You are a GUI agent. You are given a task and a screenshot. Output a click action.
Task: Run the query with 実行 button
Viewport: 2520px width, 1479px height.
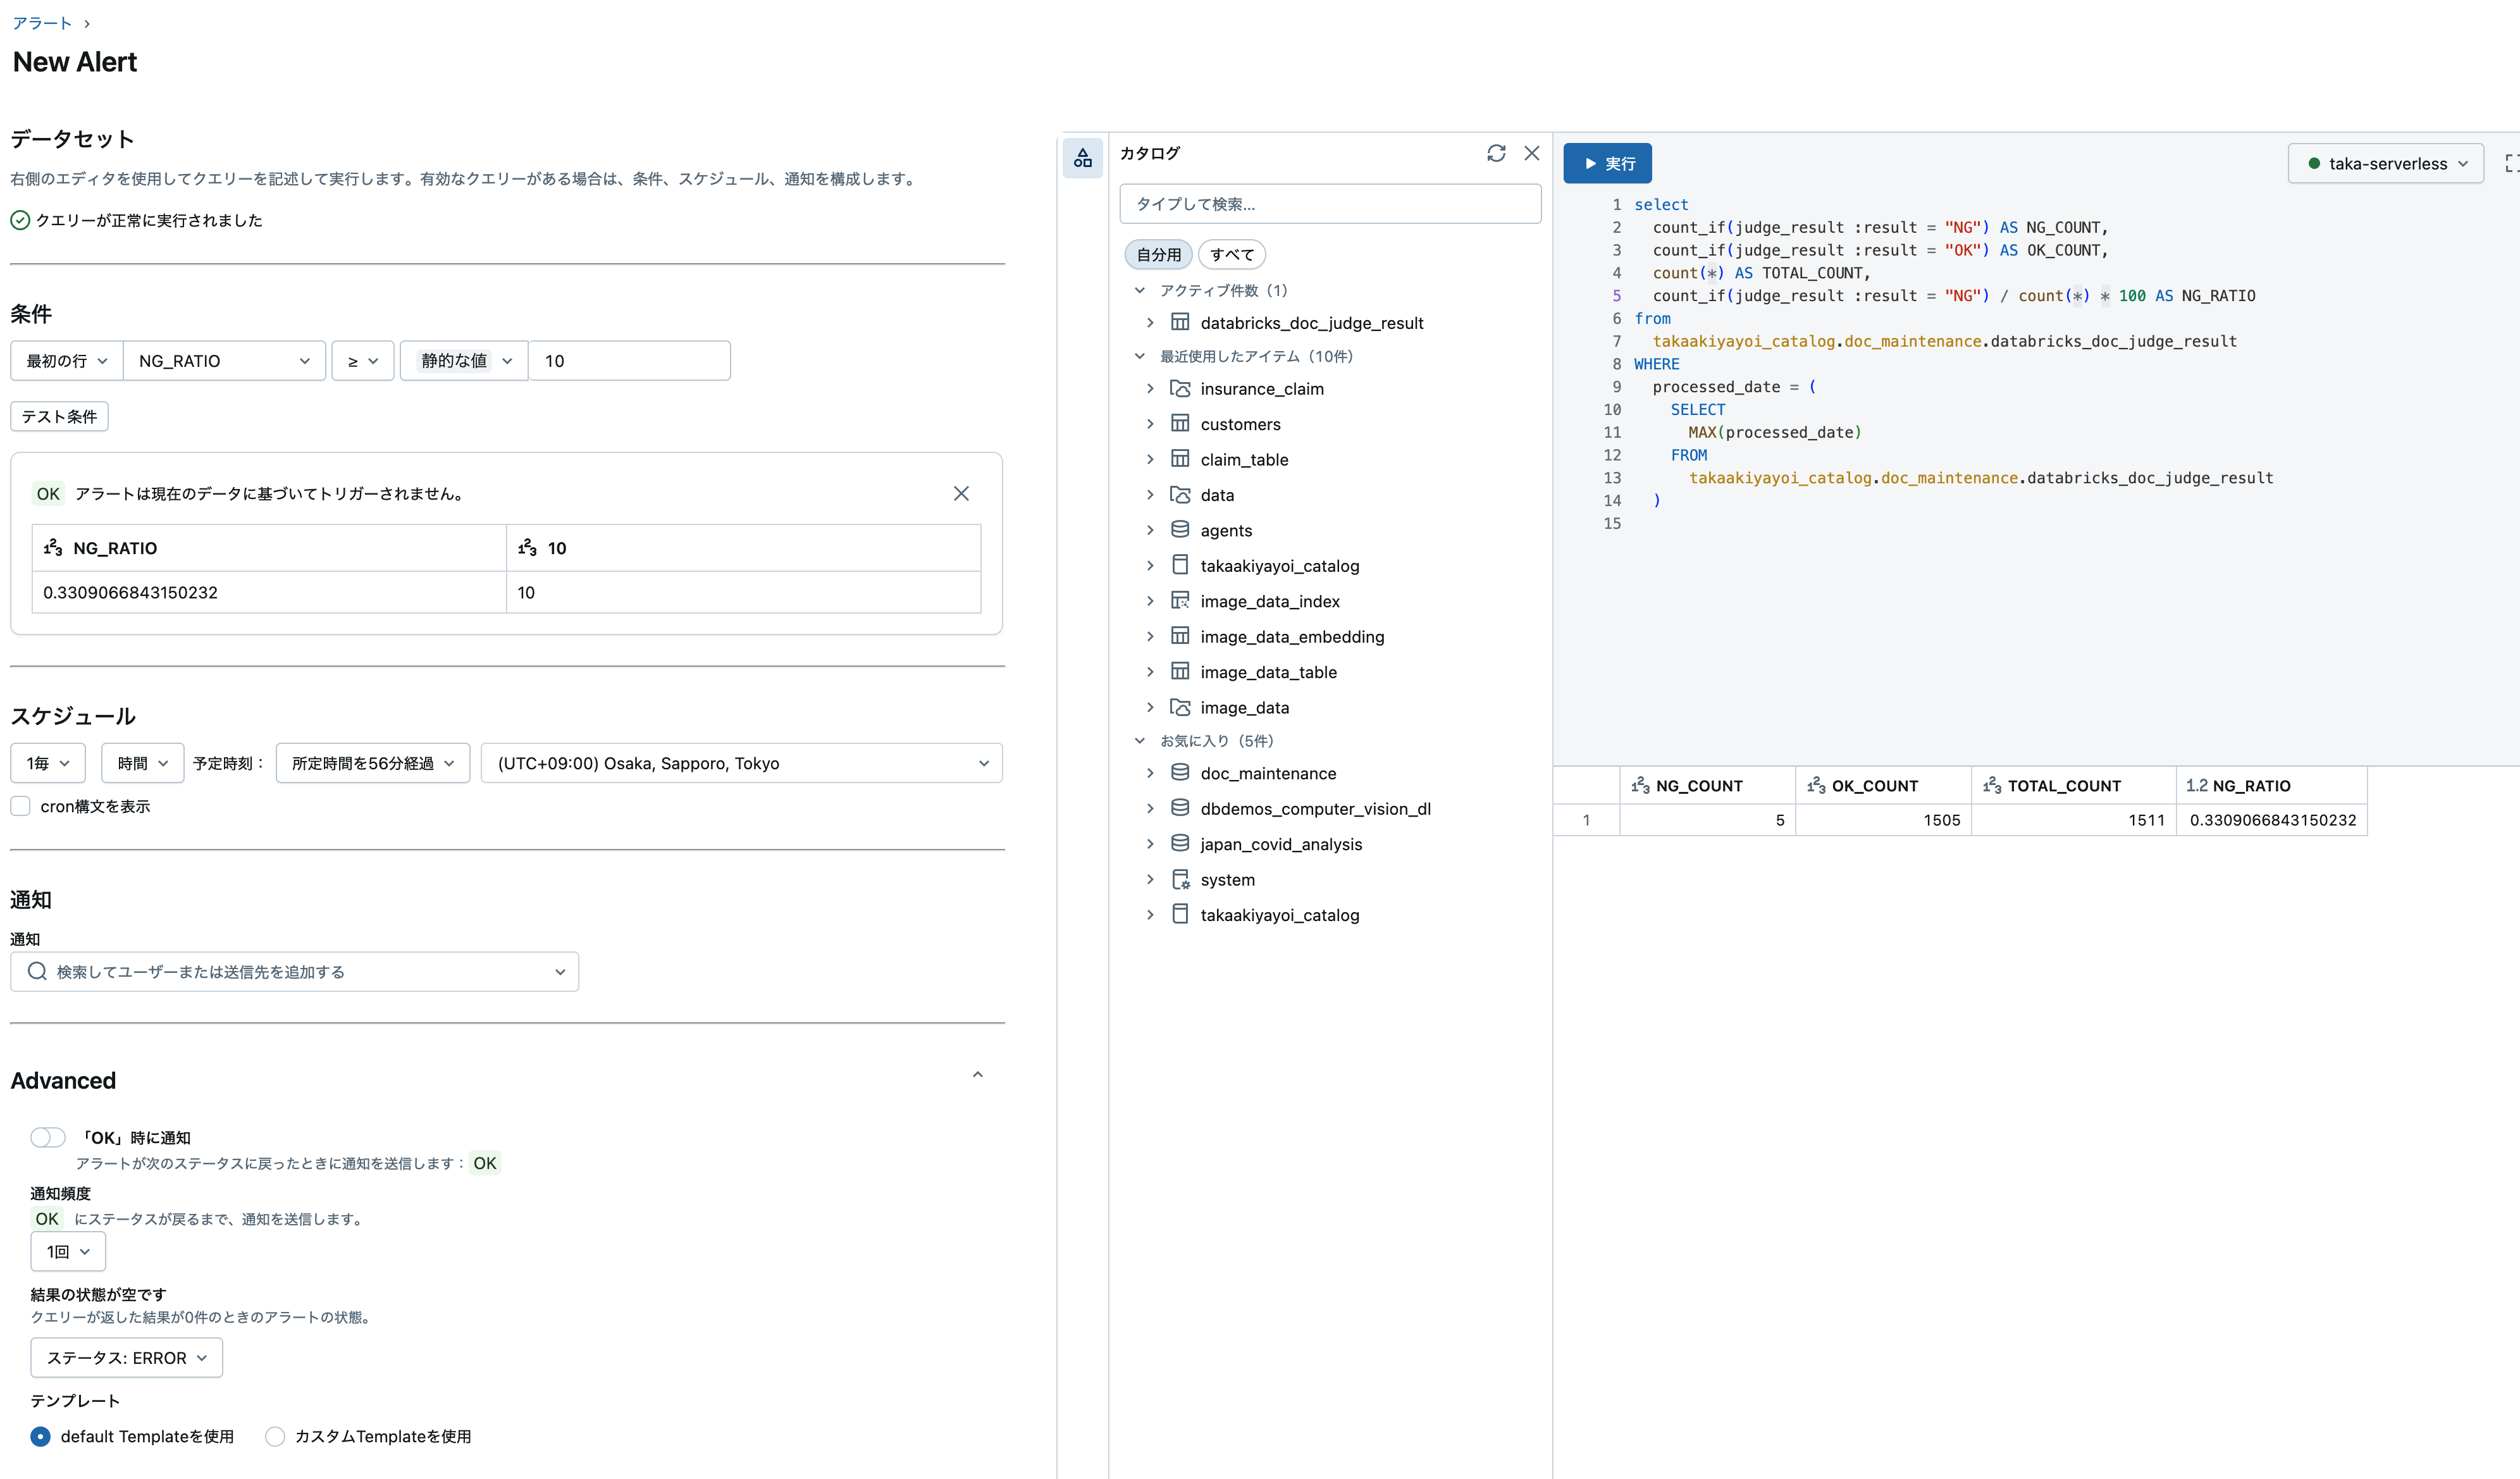[1607, 163]
